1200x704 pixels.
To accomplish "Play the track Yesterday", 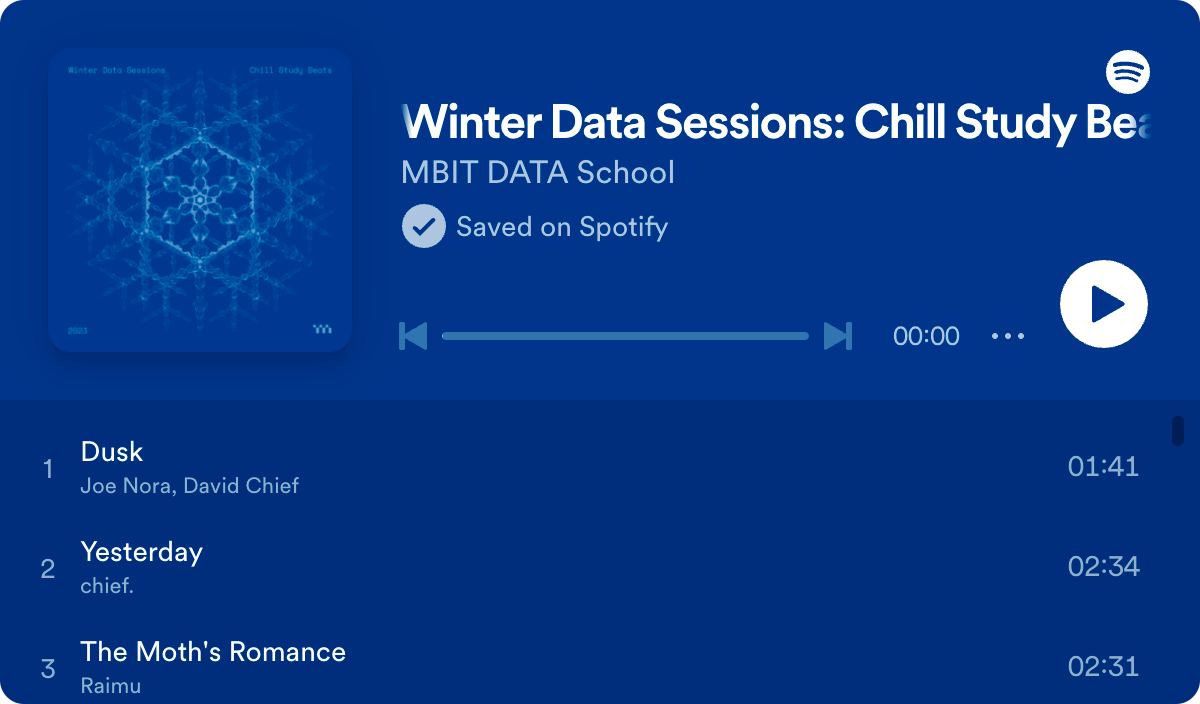I will tap(600, 567).
